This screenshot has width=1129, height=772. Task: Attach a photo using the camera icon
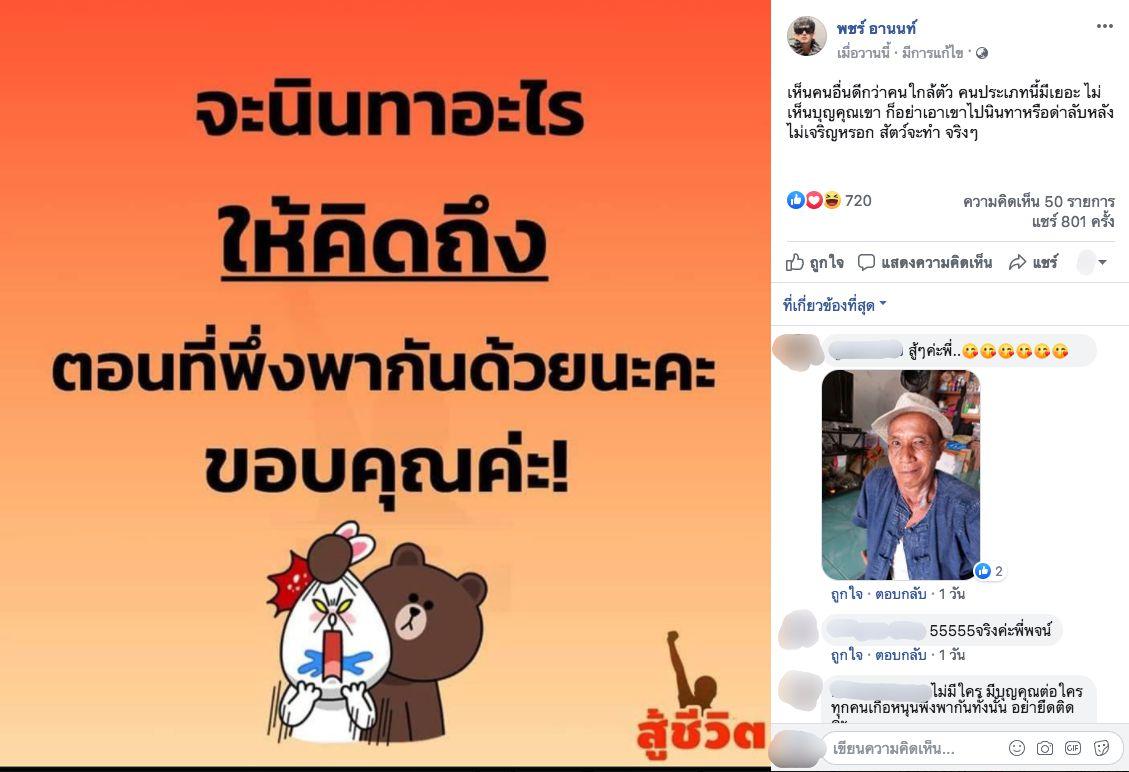pos(1045,748)
